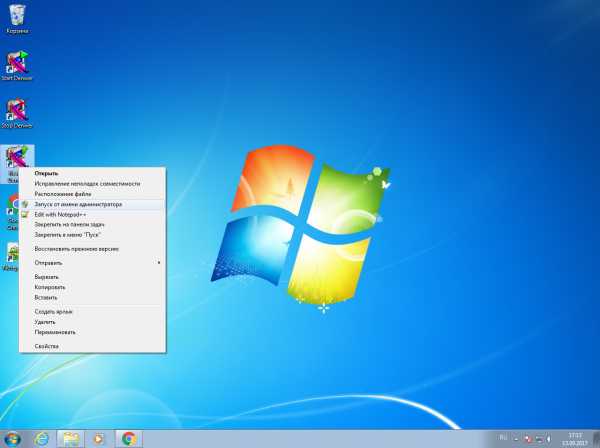The image size is (600, 448).
Task: Select Закрепить в меню "Пуск"
Action: click(x=93, y=235)
